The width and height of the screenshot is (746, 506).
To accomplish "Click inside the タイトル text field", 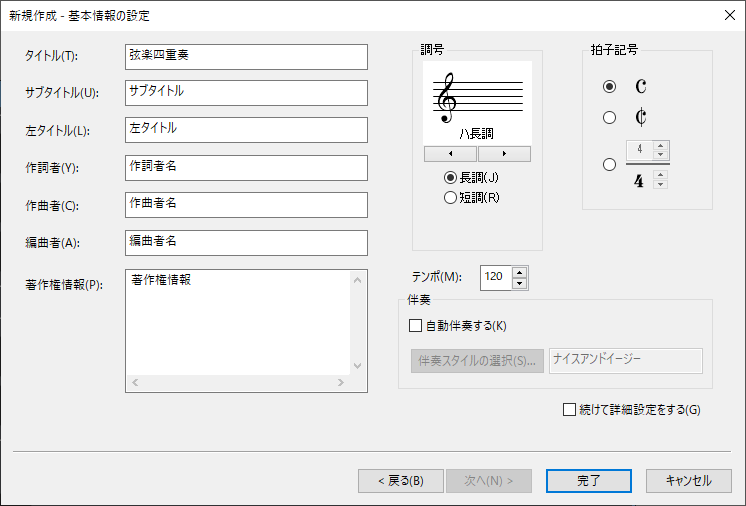I will 246,57.
